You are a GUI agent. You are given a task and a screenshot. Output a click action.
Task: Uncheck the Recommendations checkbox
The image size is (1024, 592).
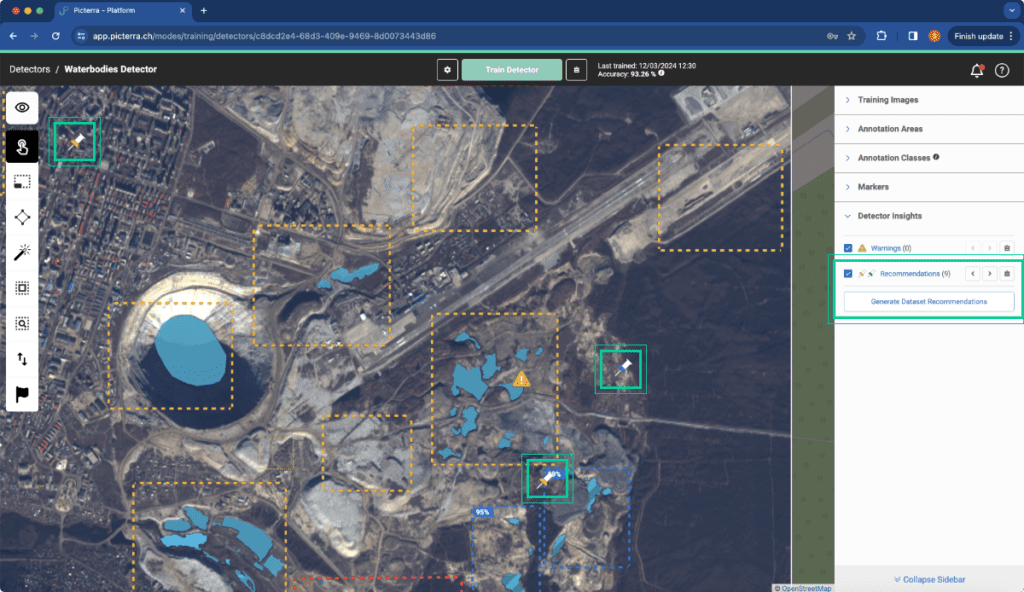[x=848, y=274]
